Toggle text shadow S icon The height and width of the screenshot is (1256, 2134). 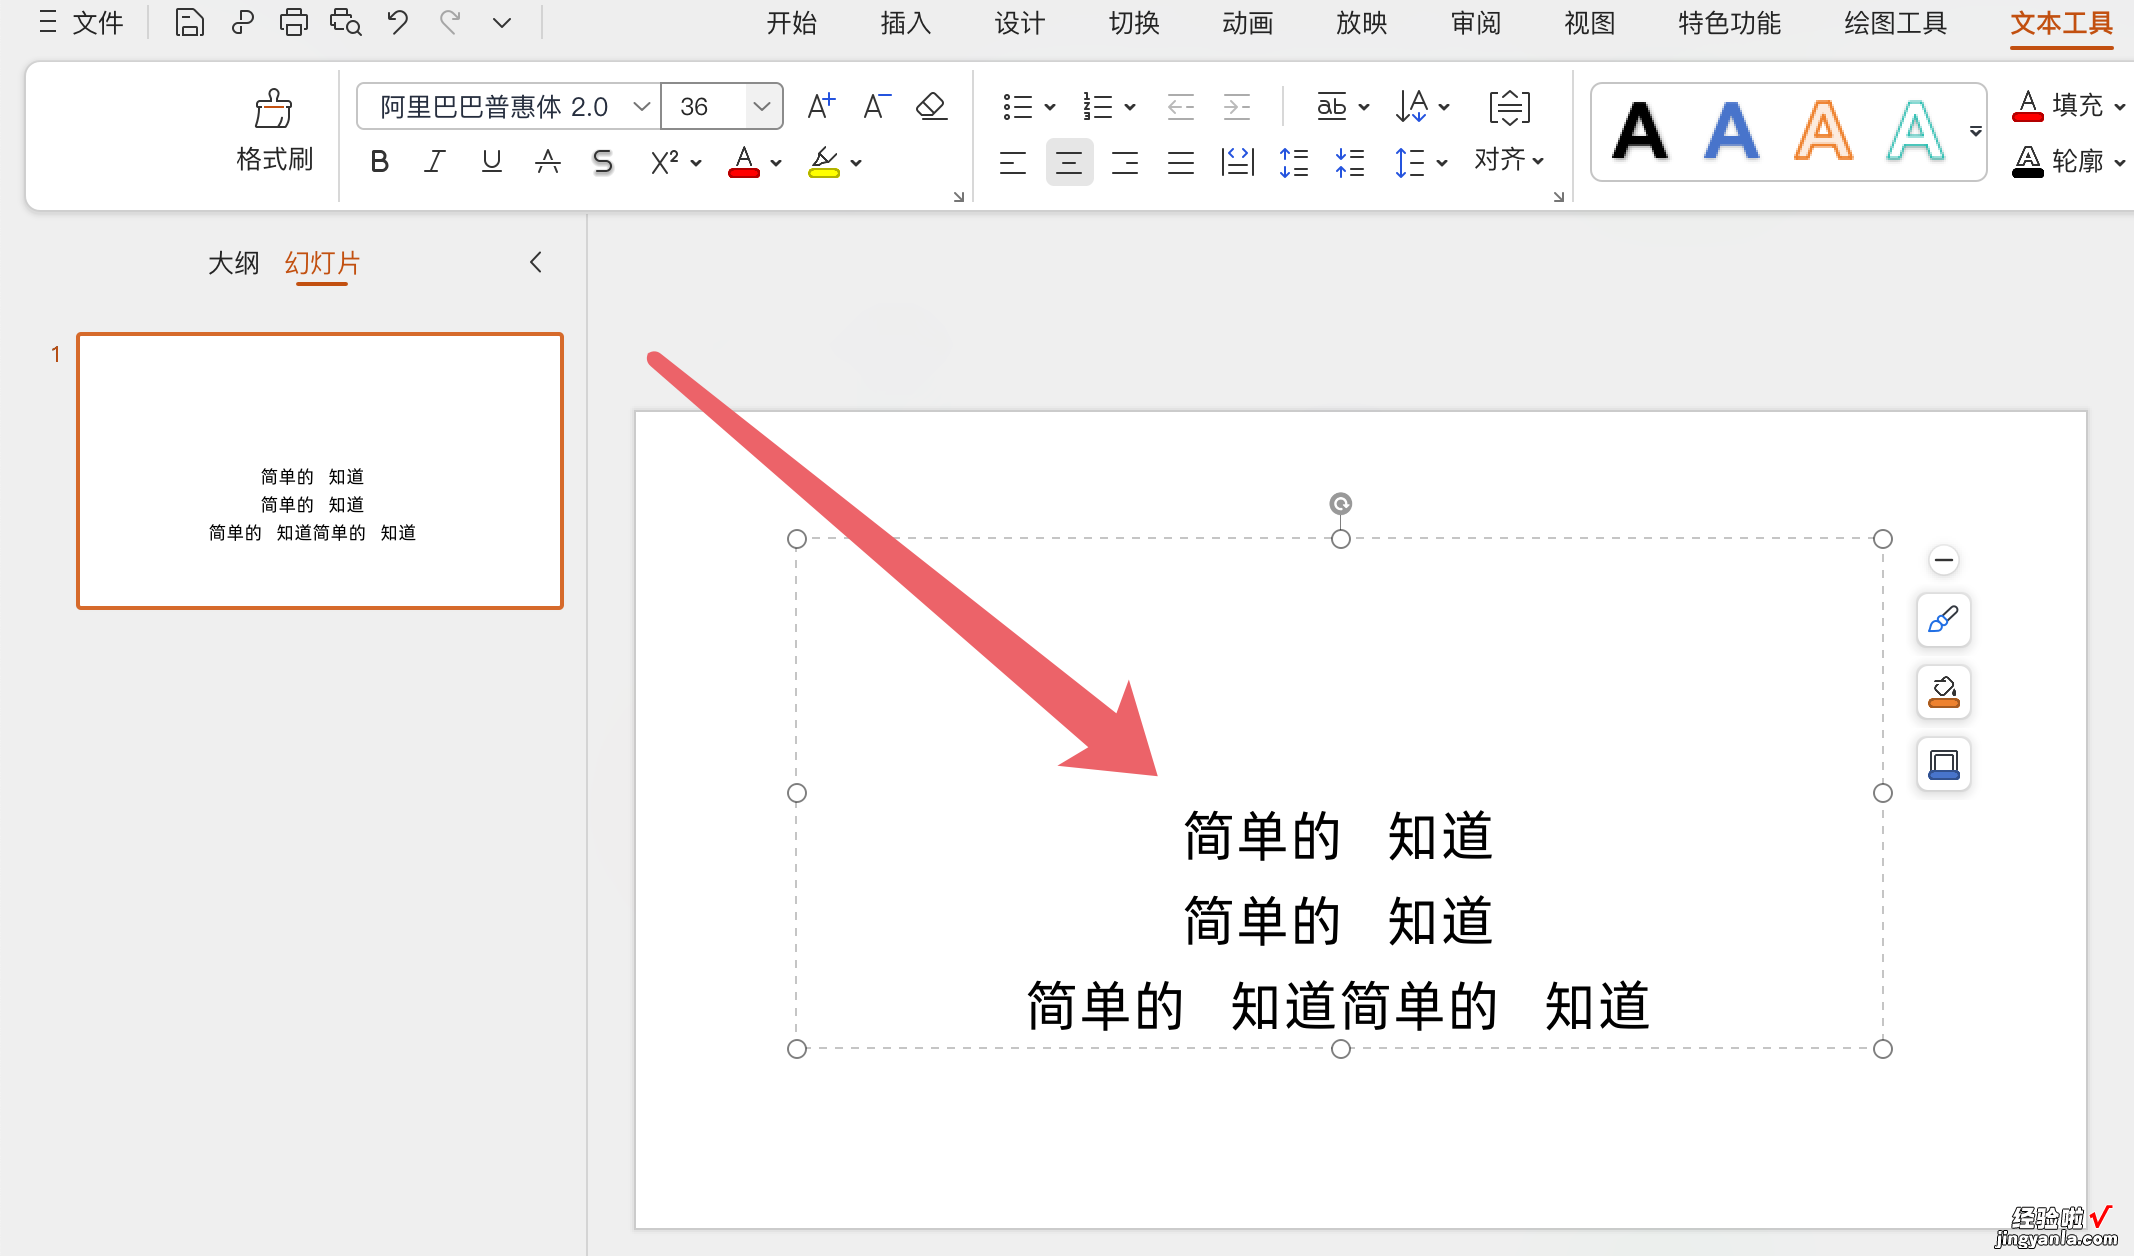pos(602,161)
